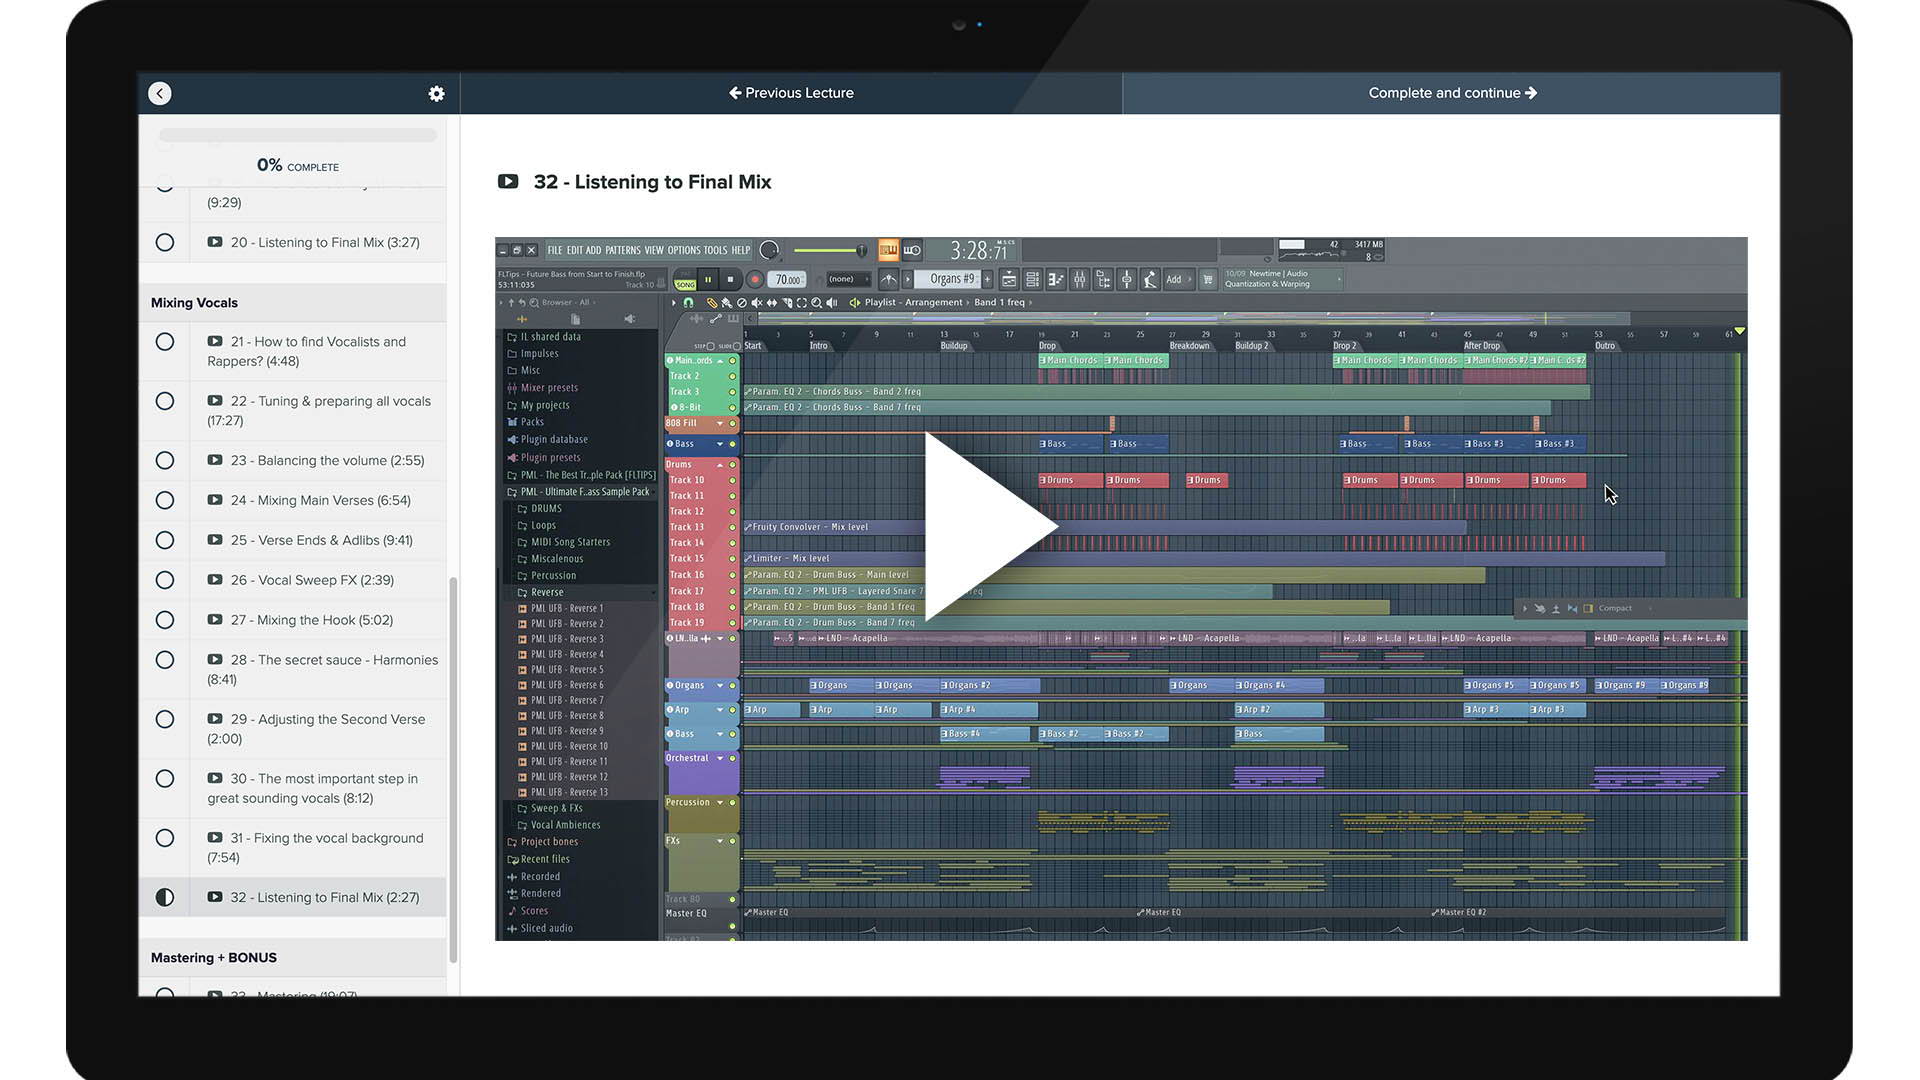The width and height of the screenshot is (1920, 1080).
Task: Expand the DRUMS folder in browser
Action: (x=546, y=508)
